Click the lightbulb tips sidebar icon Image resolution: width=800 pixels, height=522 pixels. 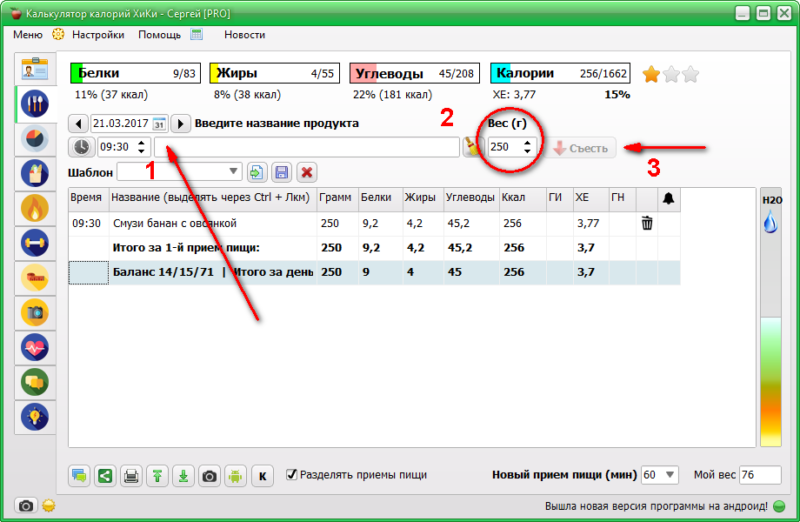(x=35, y=416)
